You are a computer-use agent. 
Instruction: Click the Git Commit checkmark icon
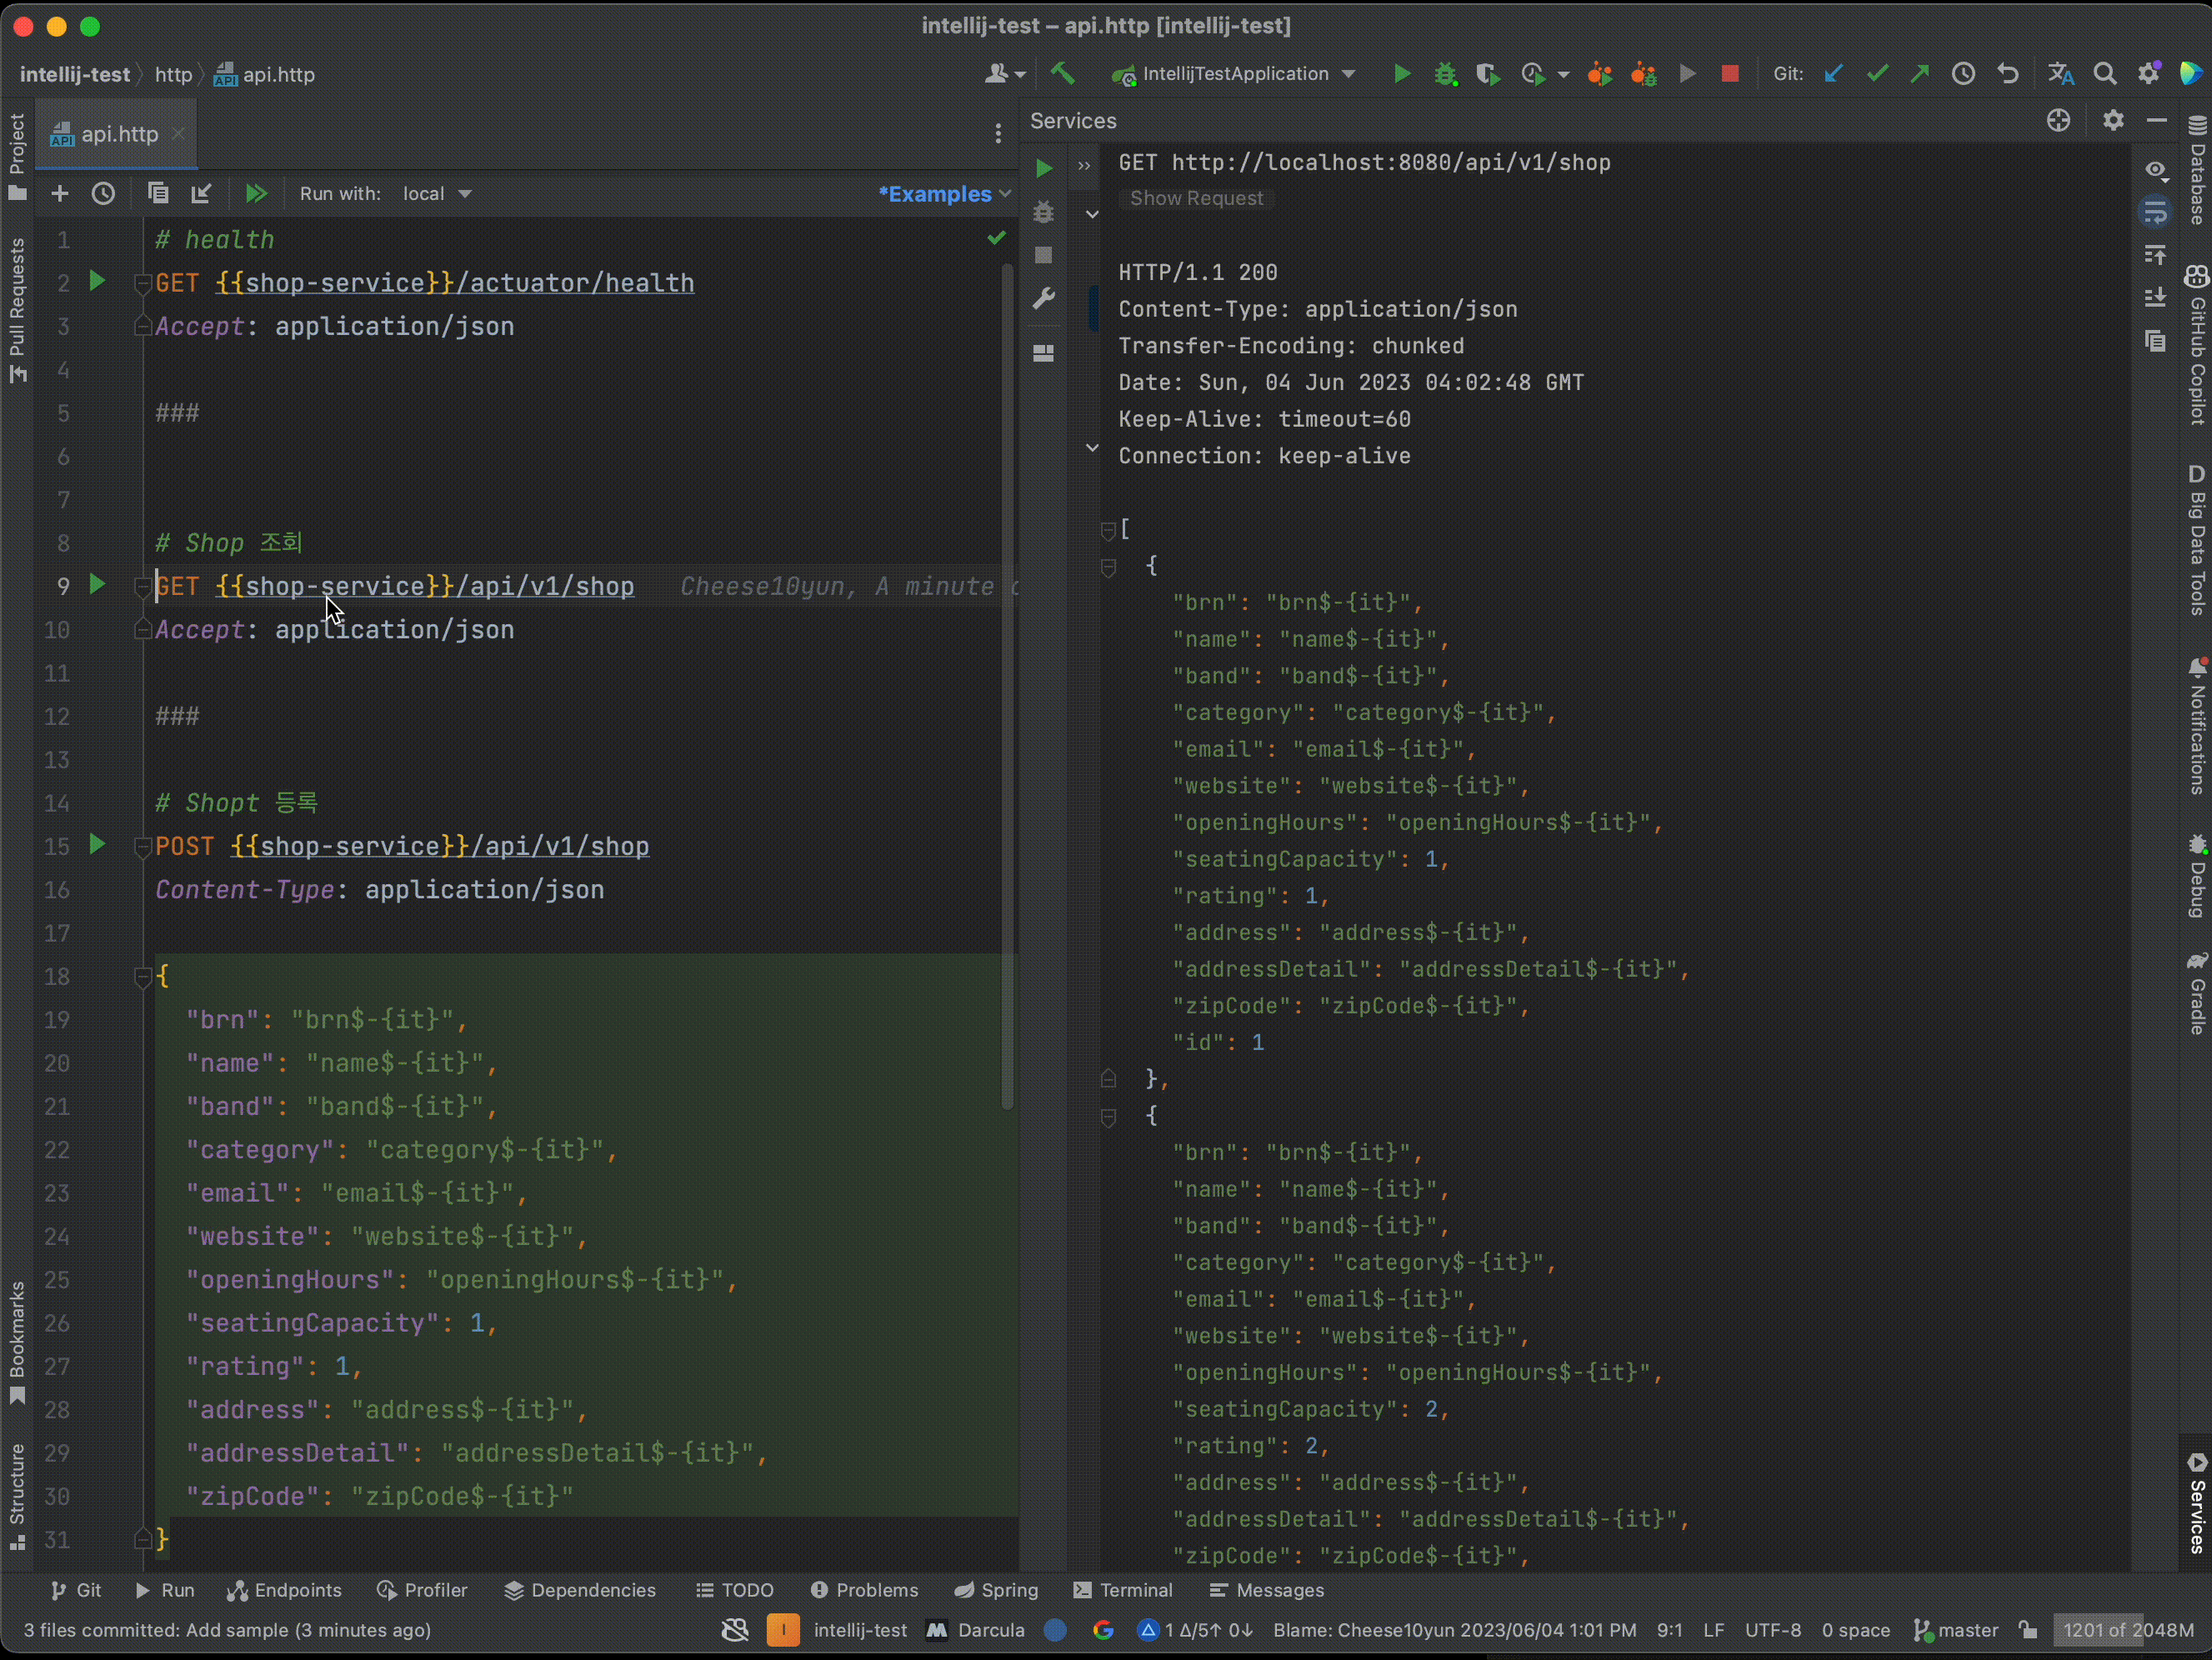point(1877,73)
